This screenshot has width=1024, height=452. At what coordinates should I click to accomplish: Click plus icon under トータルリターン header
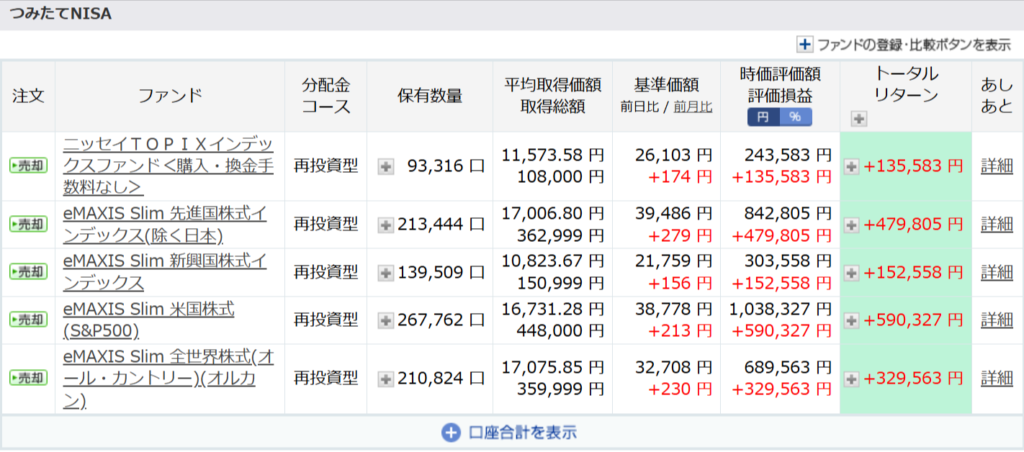pos(858,118)
